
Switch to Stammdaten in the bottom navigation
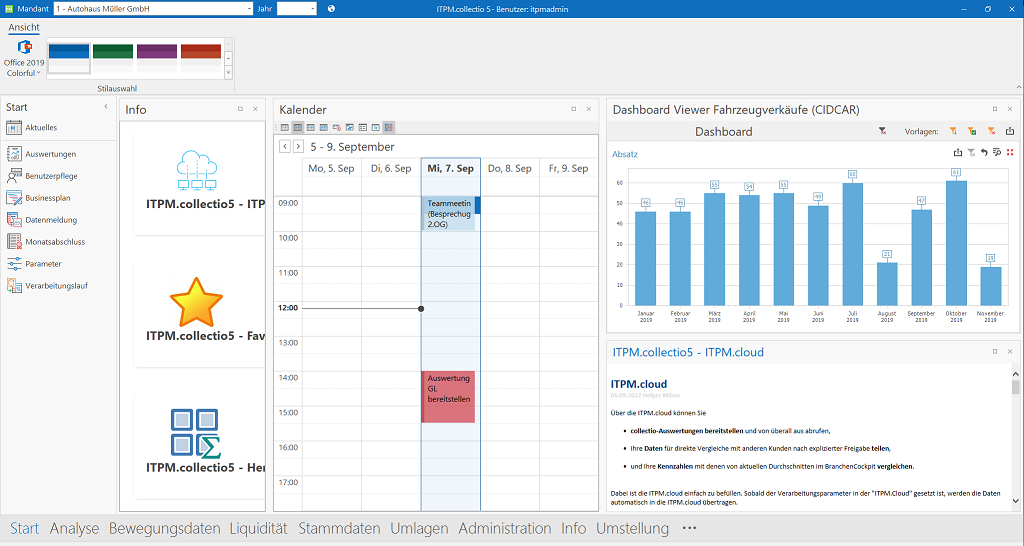340,528
